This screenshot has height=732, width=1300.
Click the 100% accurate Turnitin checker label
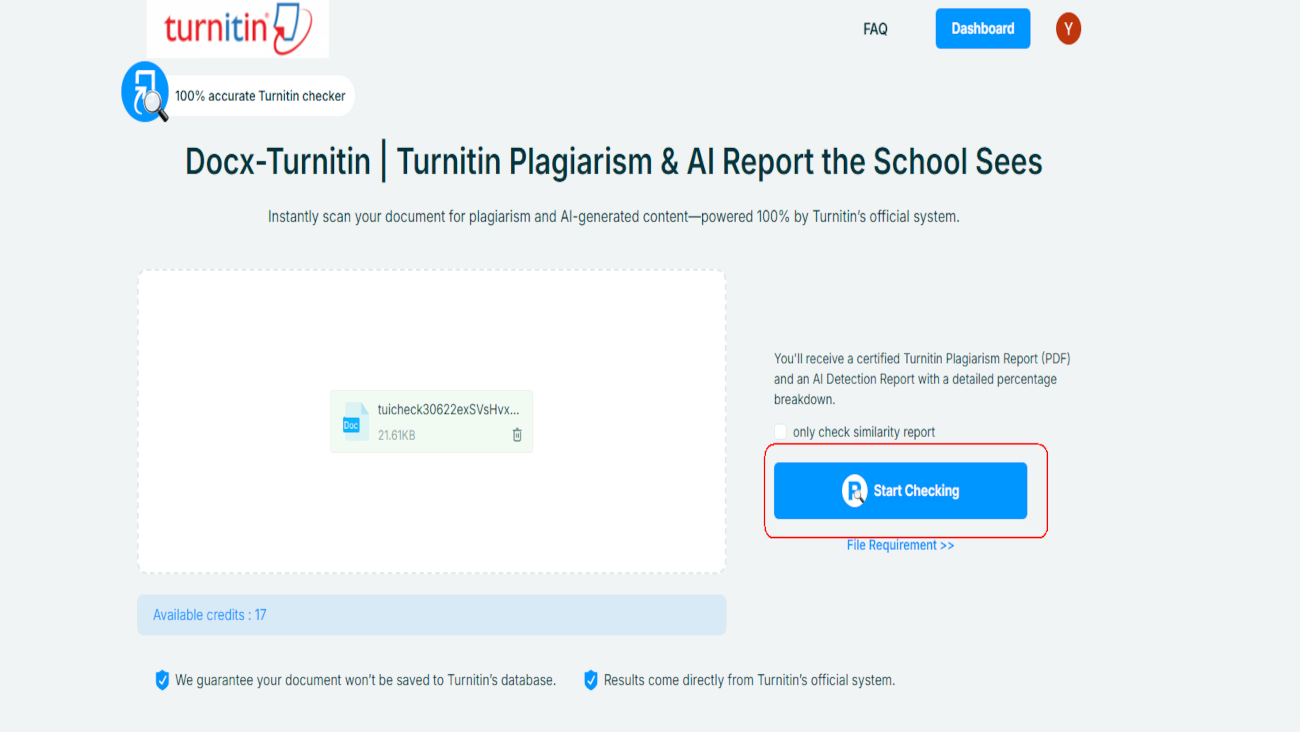pyautogui.click(x=260, y=96)
